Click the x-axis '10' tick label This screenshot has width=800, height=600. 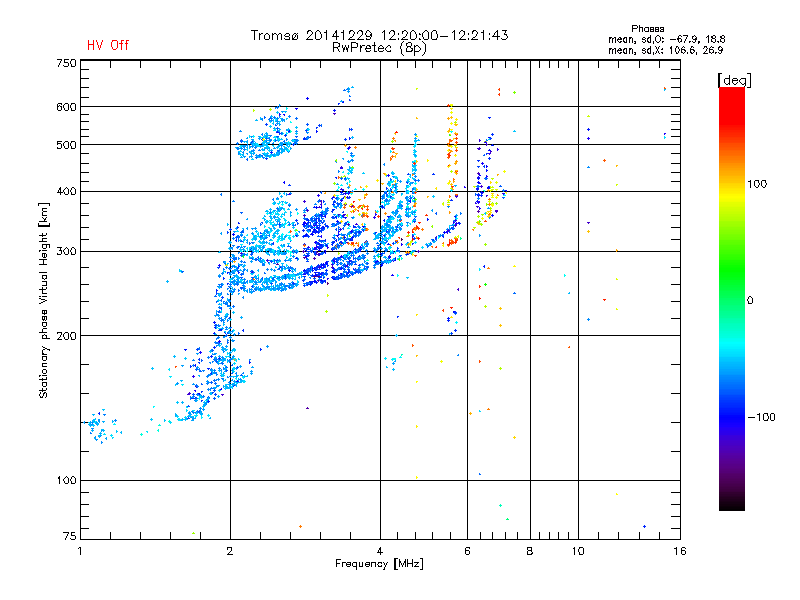pos(578,551)
